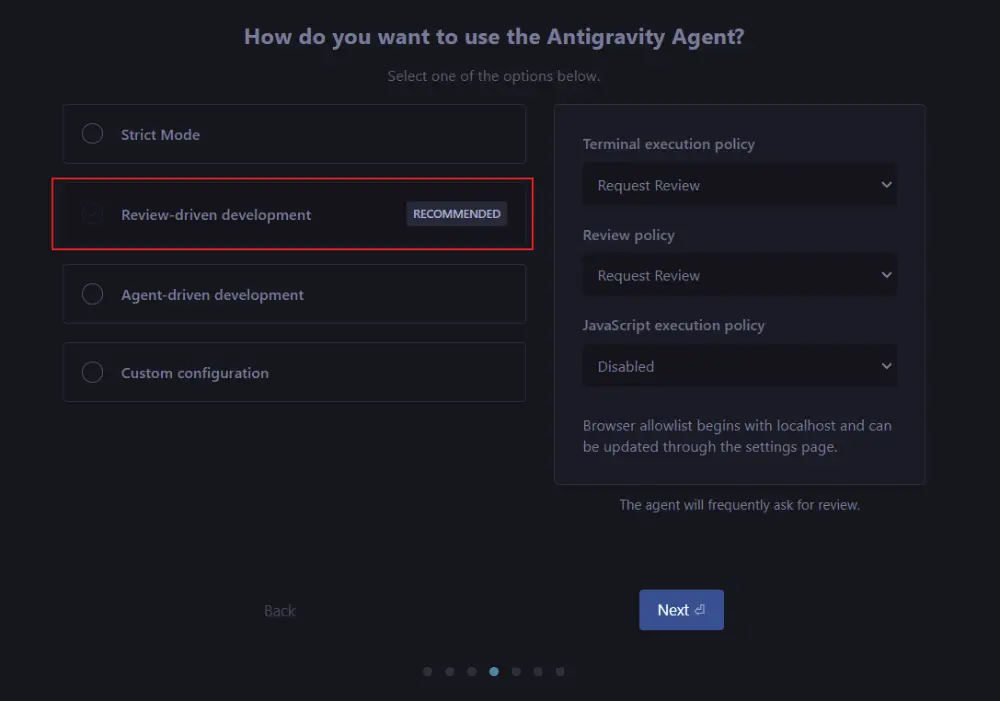
Task: Jump to the fifth step dot
Action: tap(516, 672)
